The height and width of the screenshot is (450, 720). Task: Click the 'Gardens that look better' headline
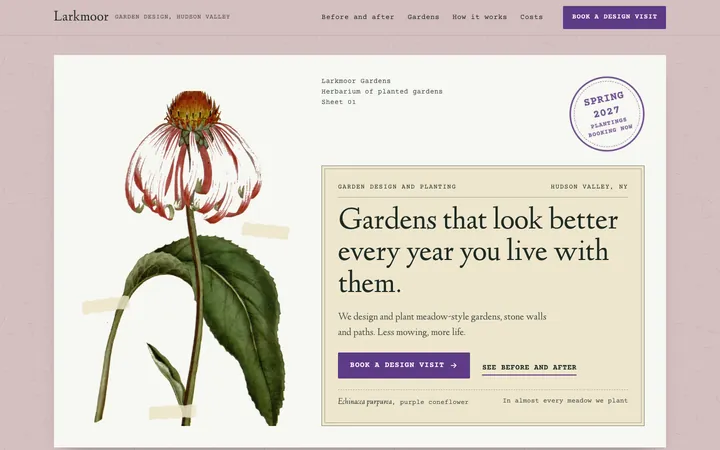pyautogui.click(x=478, y=251)
